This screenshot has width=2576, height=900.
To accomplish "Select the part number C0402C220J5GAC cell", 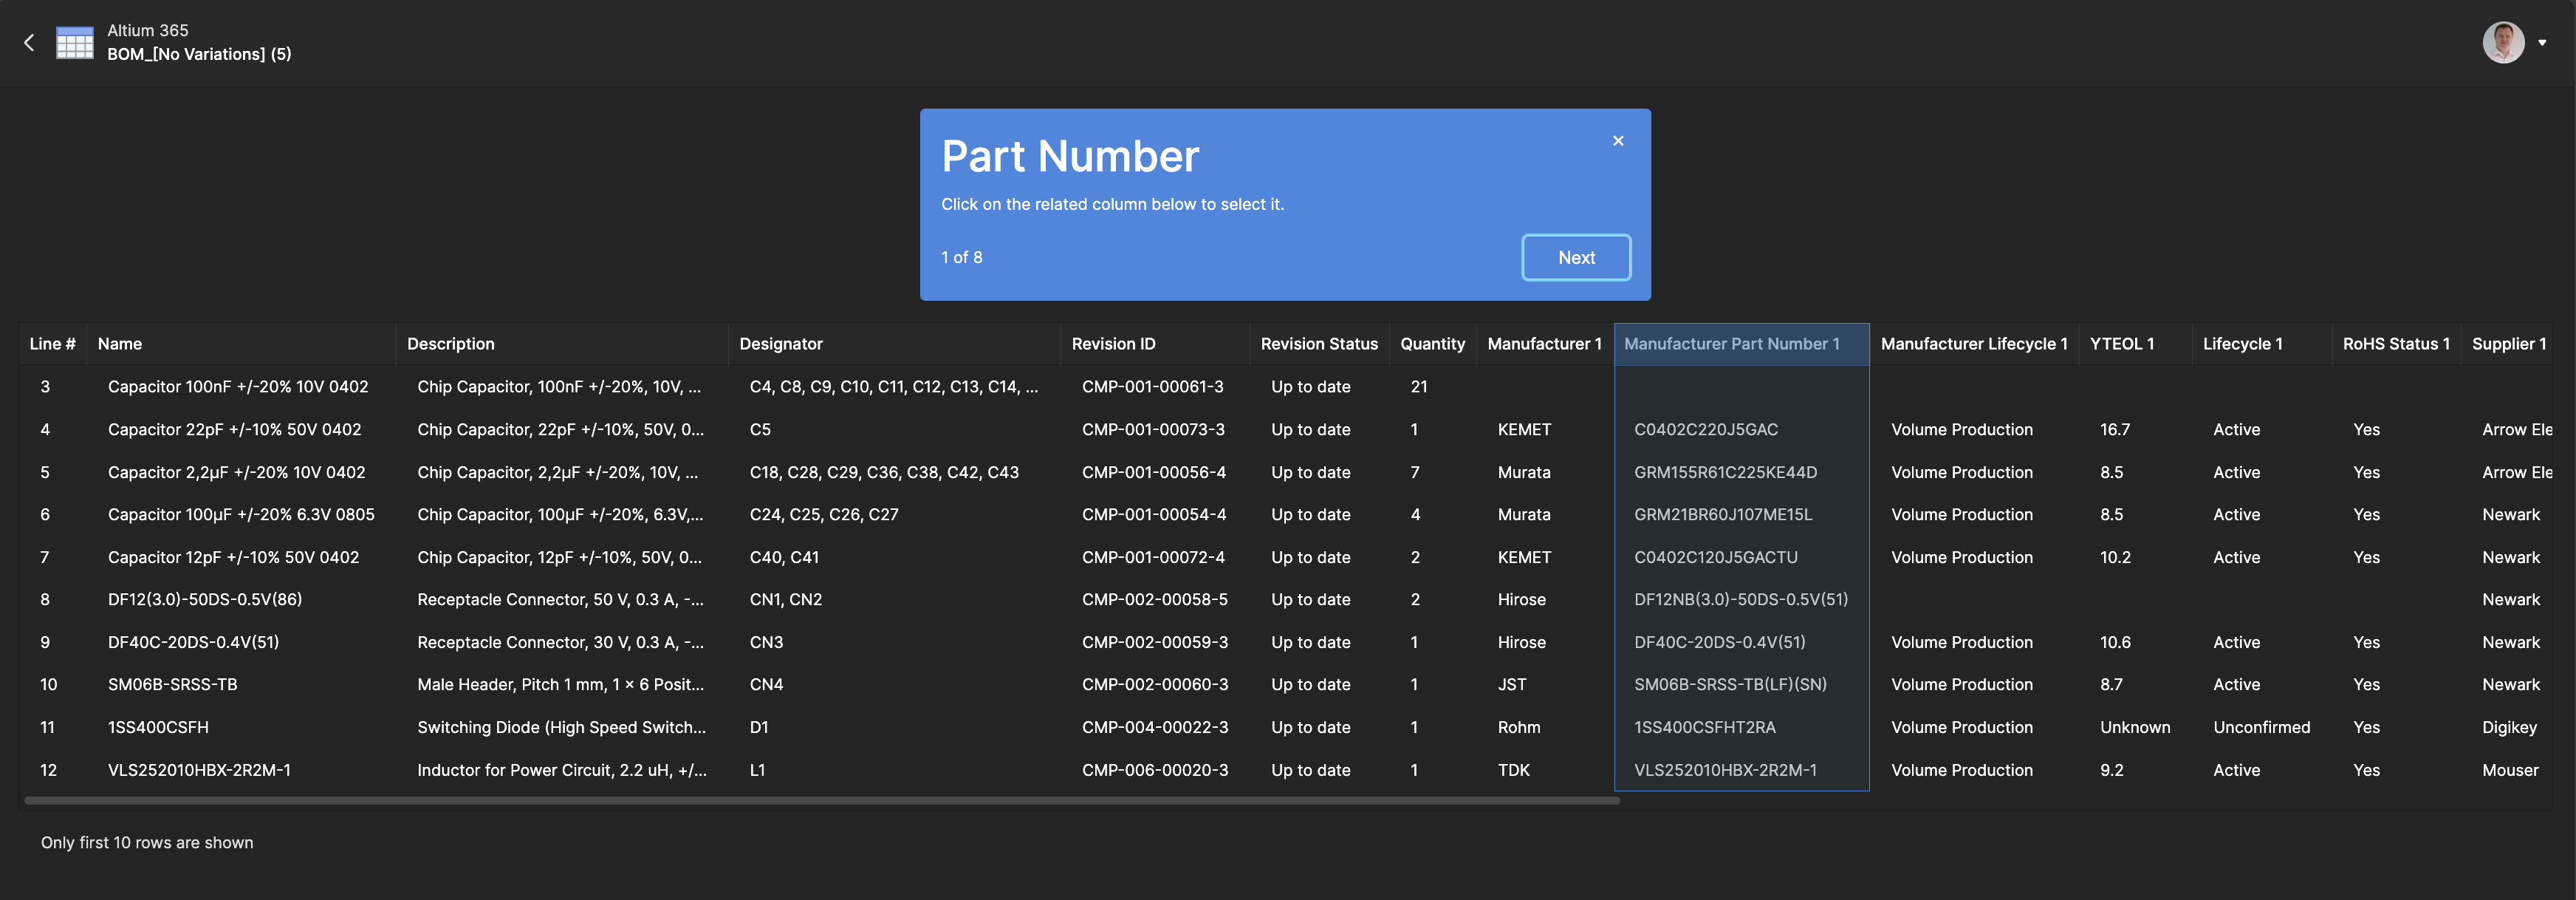I will pyautogui.click(x=1706, y=429).
